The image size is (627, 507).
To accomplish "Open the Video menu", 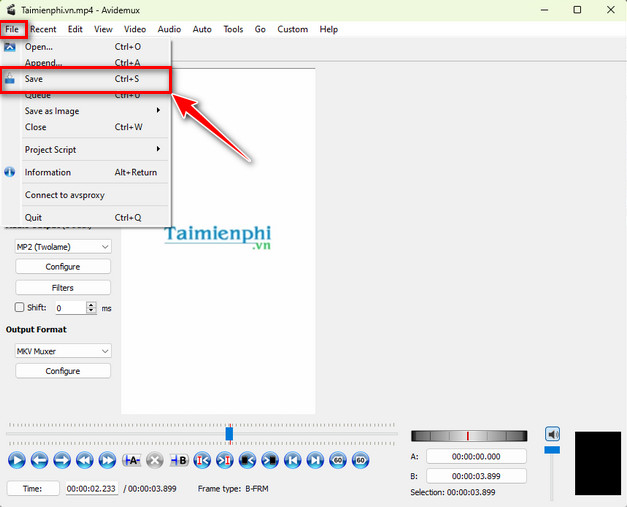I will point(135,29).
